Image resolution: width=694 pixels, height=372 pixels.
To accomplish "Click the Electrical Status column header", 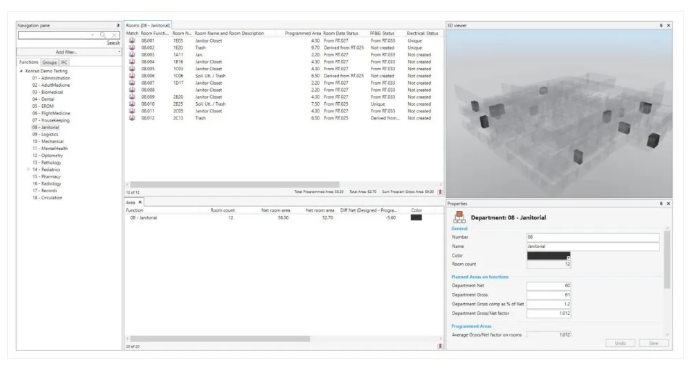I will (x=422, y=33).
